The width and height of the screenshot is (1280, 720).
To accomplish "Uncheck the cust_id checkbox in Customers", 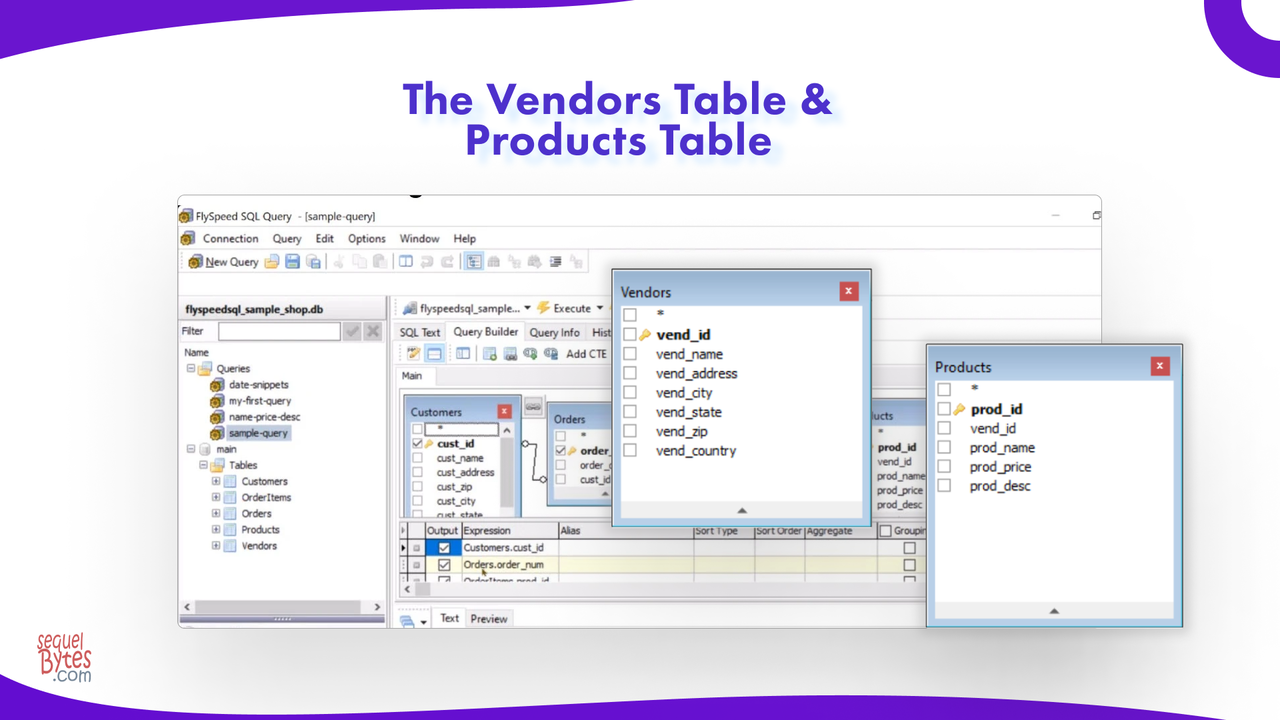I will 417,444.
